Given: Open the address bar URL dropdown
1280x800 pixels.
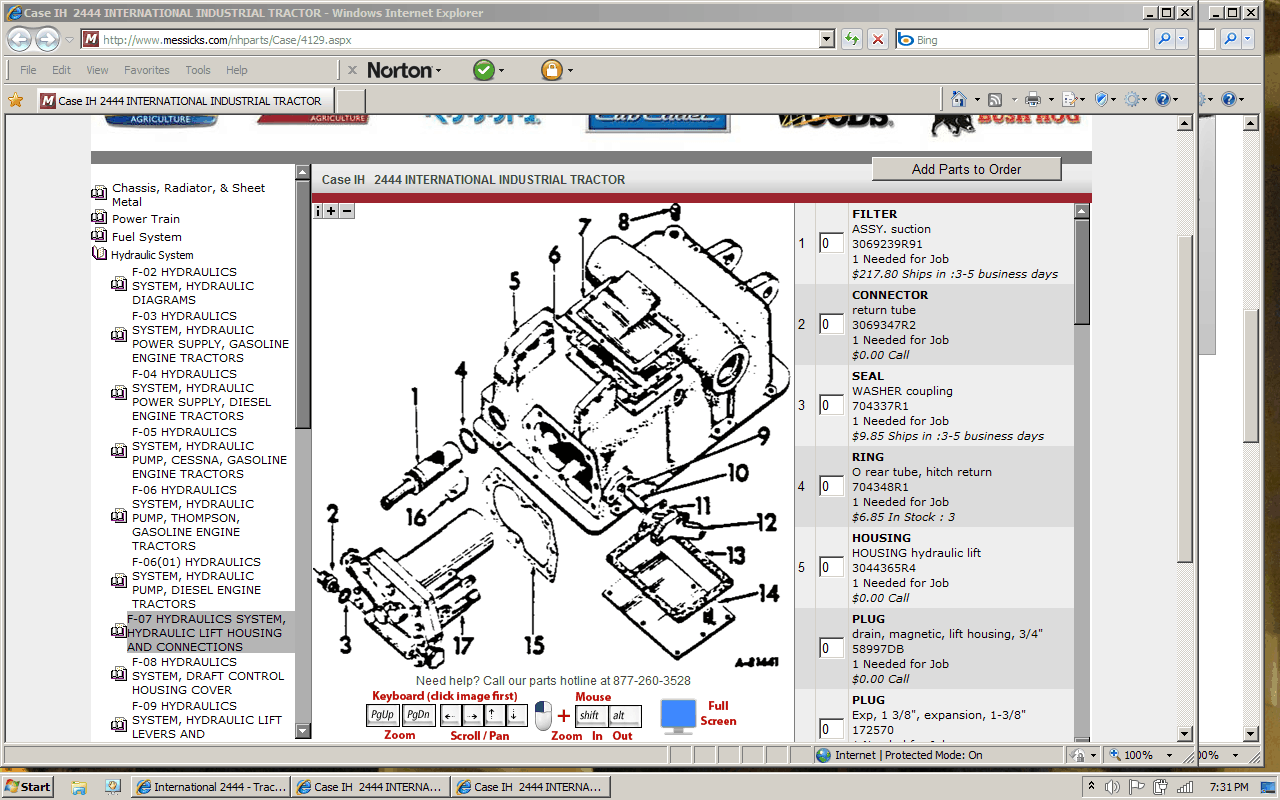Looking at the screenshot, I should [x=826, y=40].
